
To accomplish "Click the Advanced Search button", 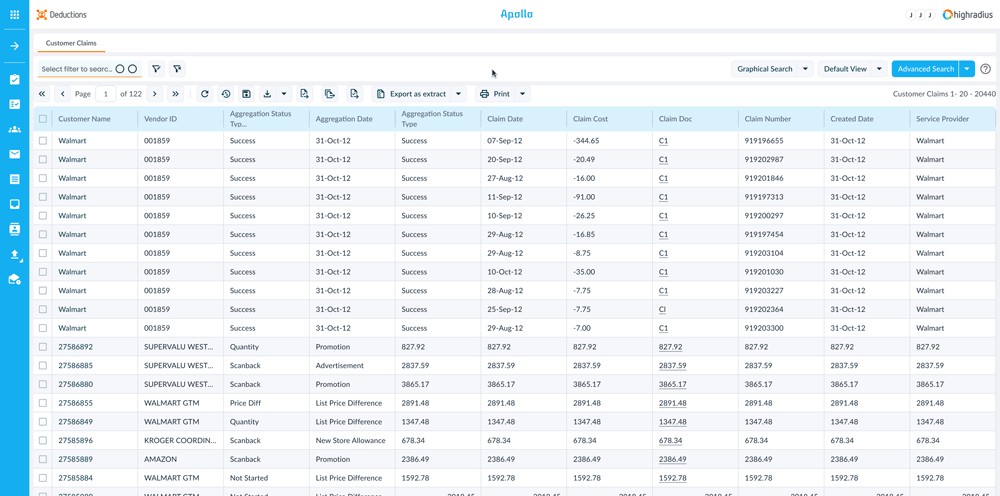I will [x=926, y=69].
